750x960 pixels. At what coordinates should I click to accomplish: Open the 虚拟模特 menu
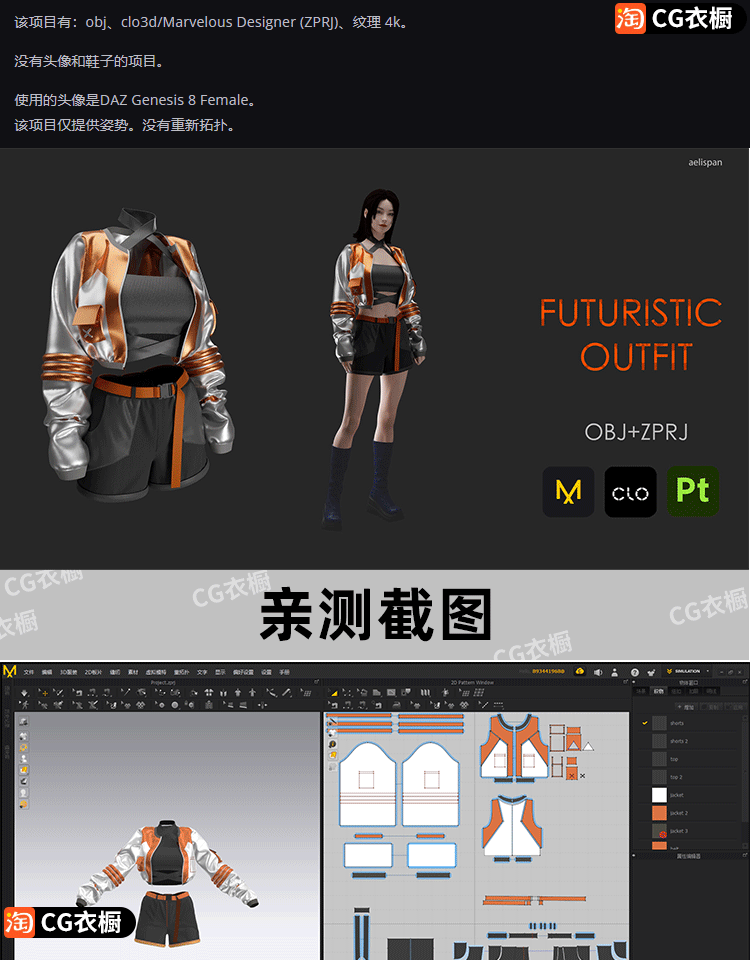(156, 672)
